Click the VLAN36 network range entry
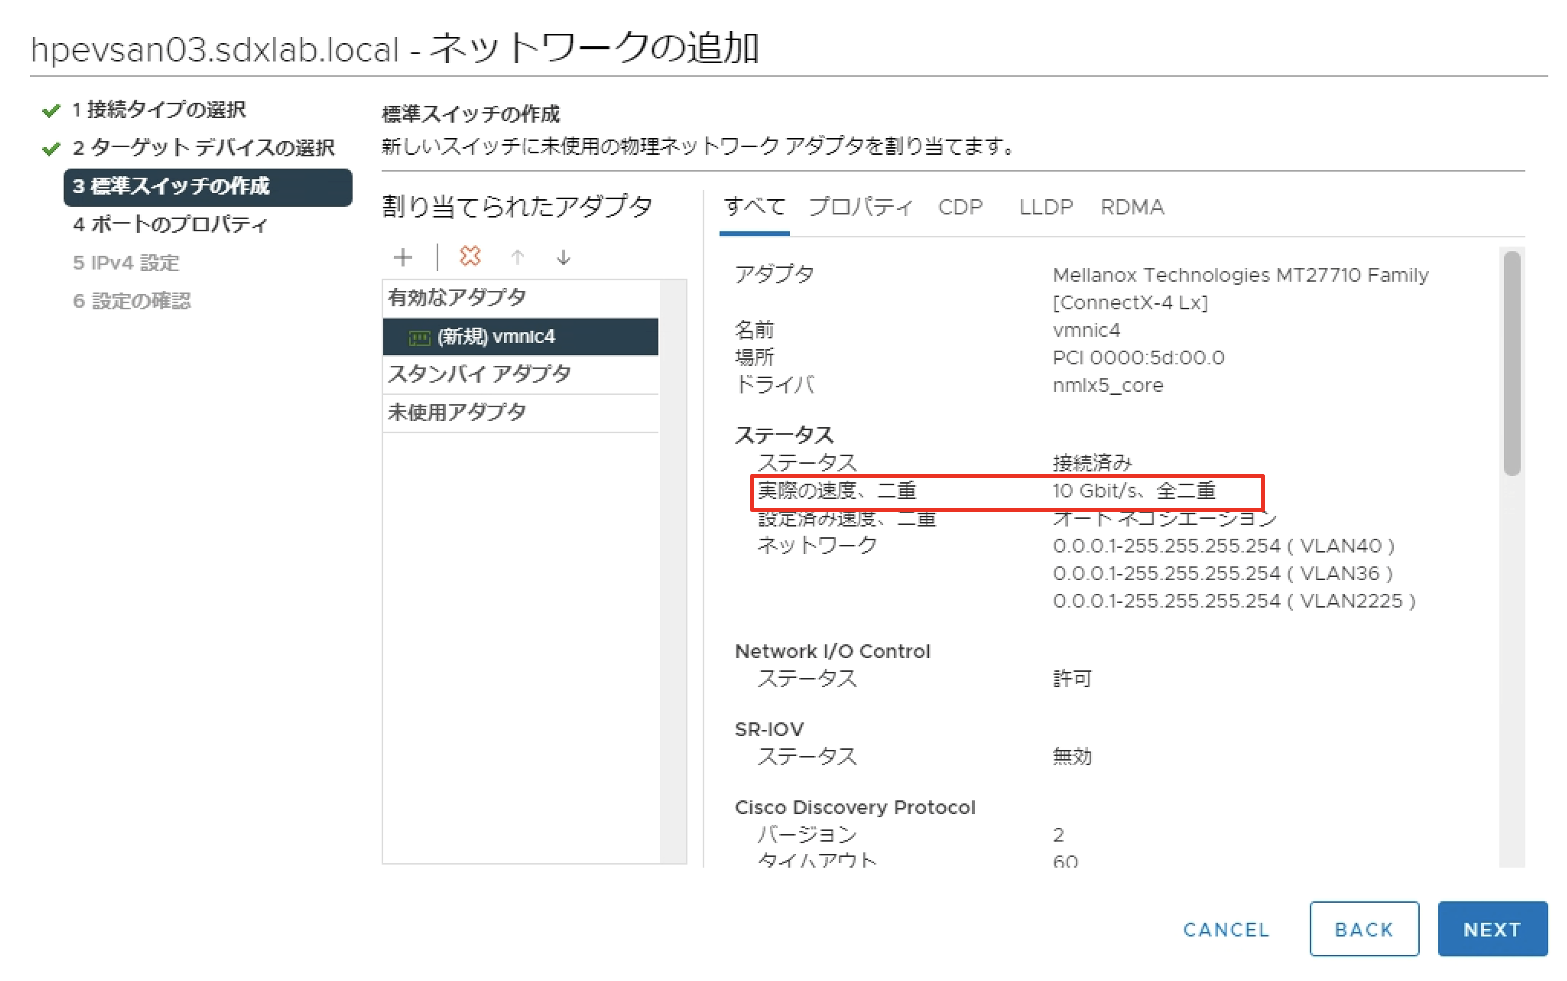1567x981 pixels. 1222,574
